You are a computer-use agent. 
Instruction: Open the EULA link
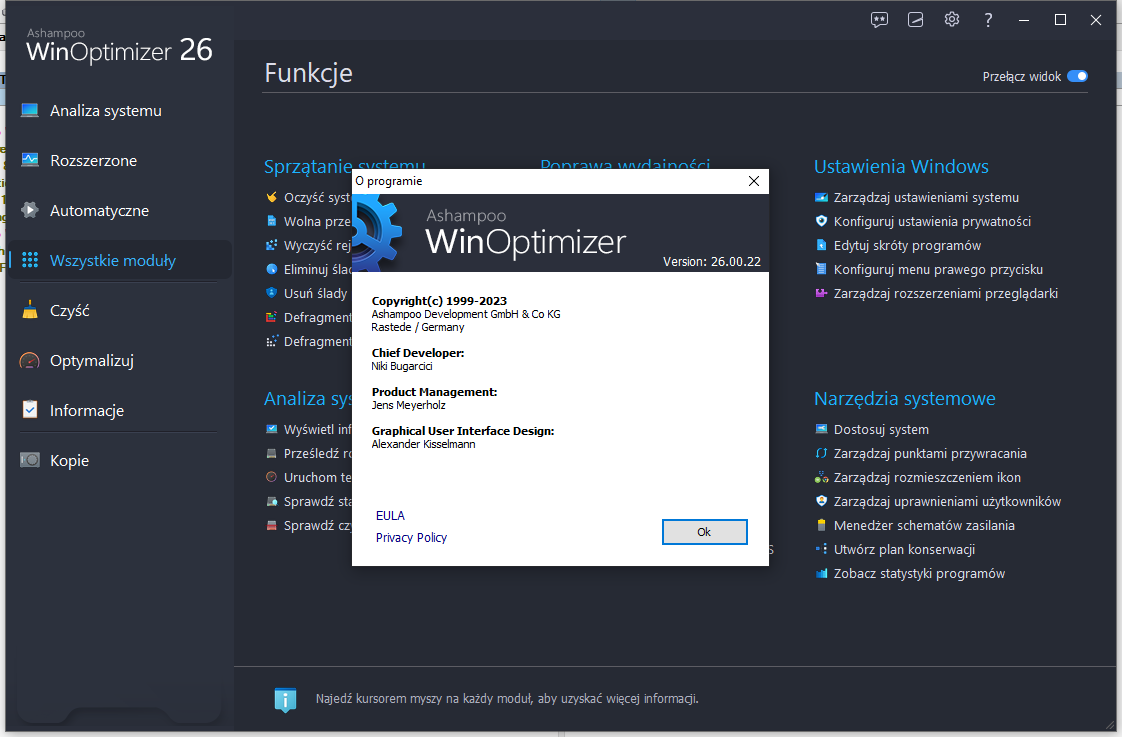[390, 515]
